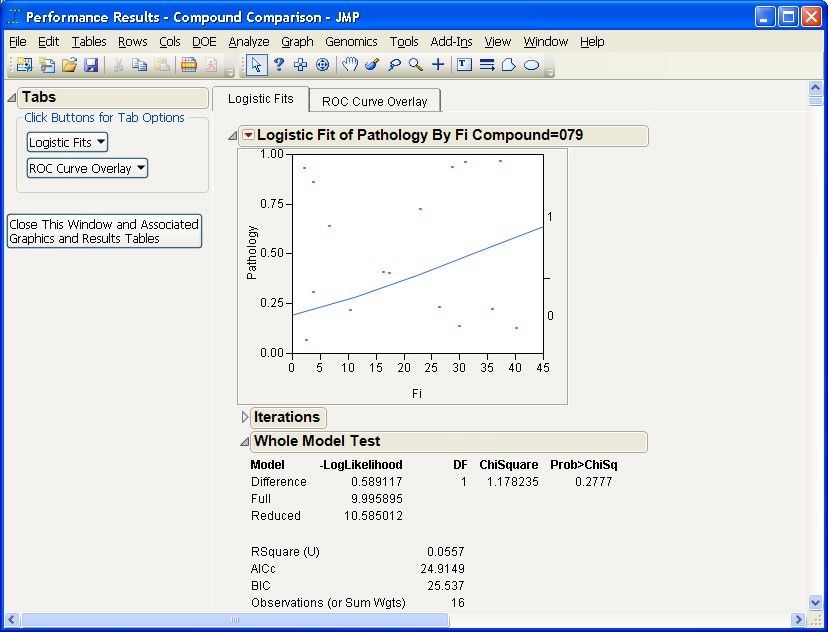Select the Line drawing tool
This screenshot has height=632, width=828.
click(487, 65)
